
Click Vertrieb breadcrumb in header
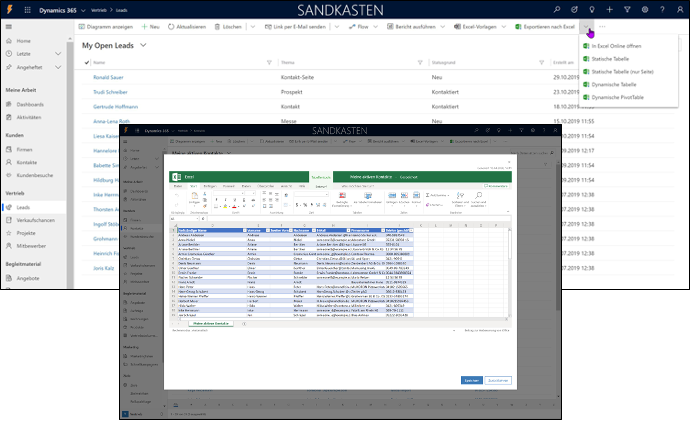point(99,10)
